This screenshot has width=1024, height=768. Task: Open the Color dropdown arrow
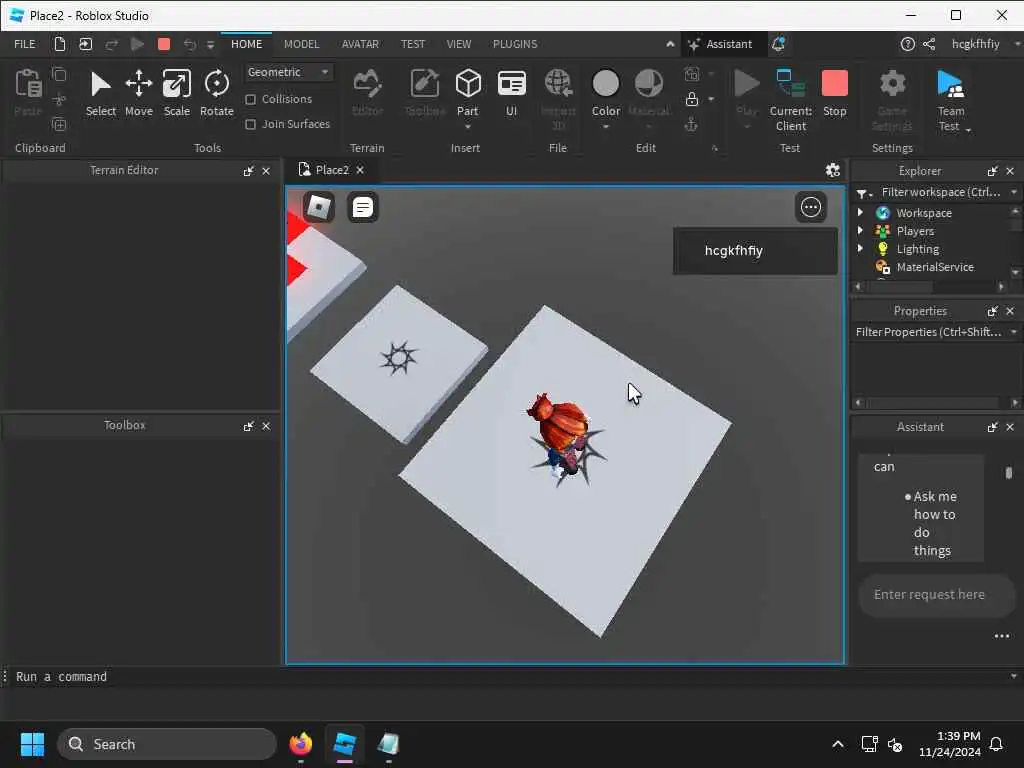tap(605, 127)
